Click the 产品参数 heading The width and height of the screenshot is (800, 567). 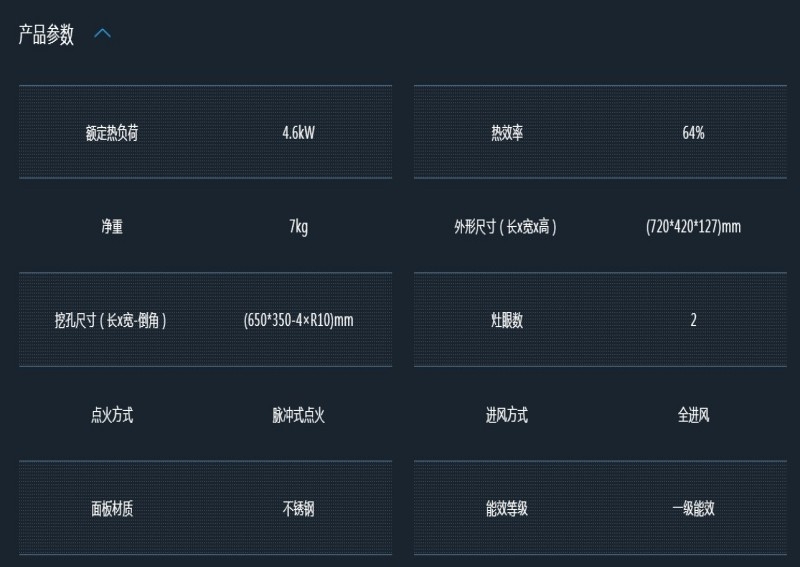click(x=46, y=35)
